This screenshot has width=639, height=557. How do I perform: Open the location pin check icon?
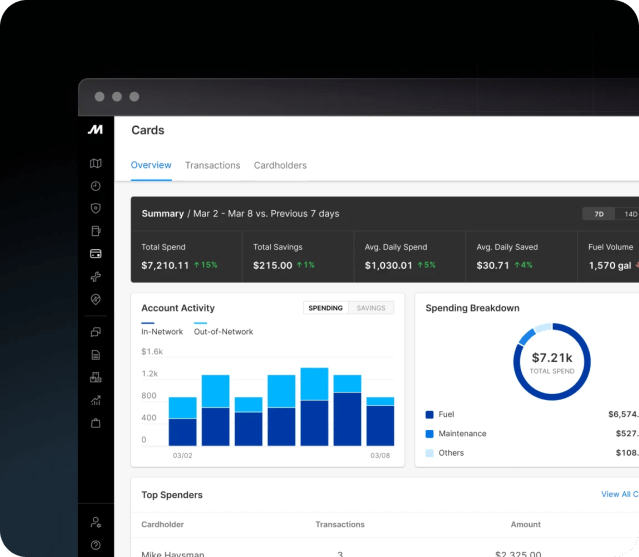96,299
